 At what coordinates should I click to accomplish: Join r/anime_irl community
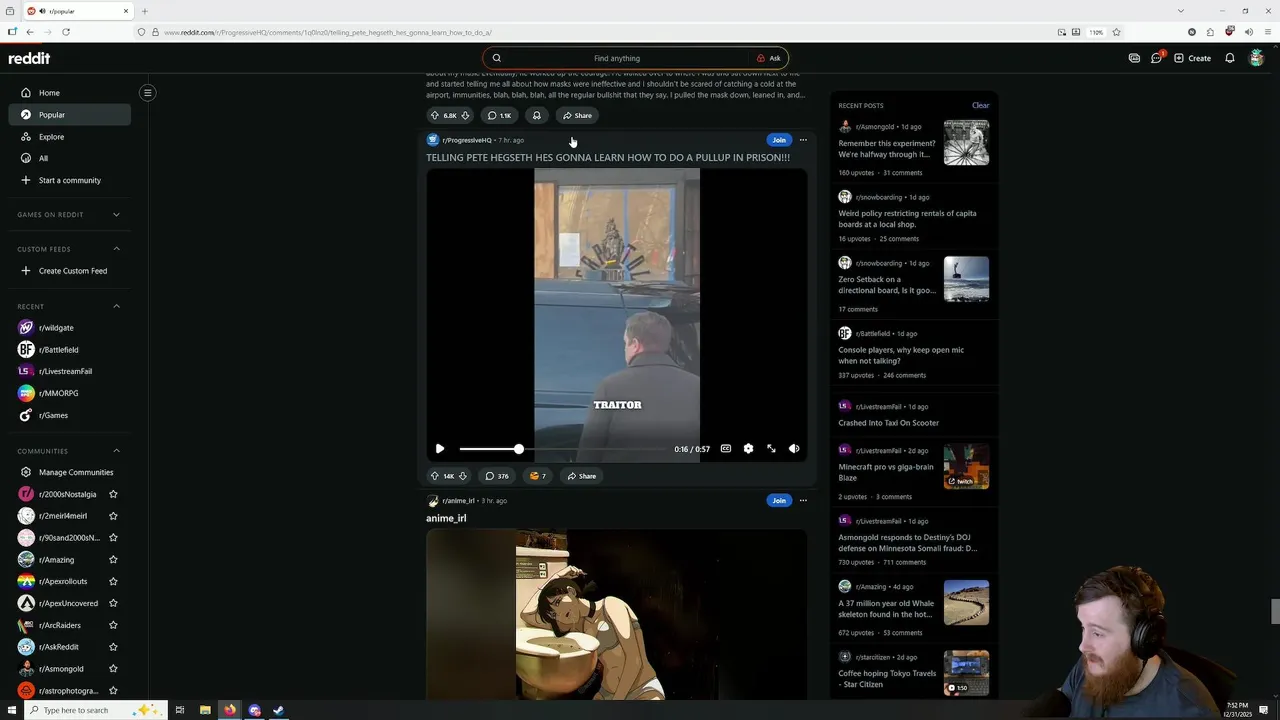click(x=779, y=500)
